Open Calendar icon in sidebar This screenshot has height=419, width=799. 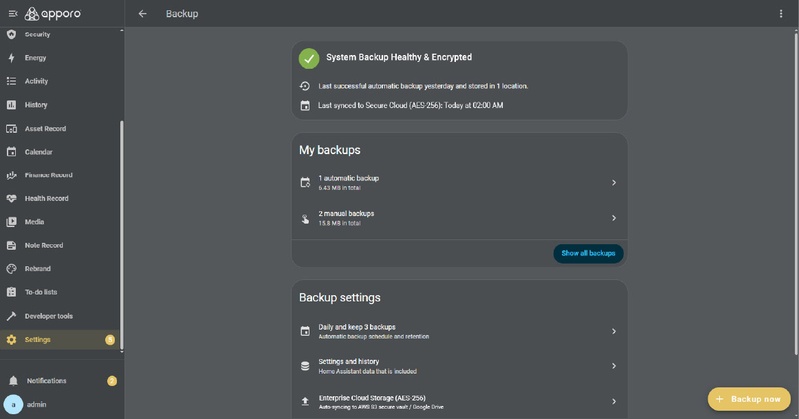pyautogui.click(x=11, y=152)
